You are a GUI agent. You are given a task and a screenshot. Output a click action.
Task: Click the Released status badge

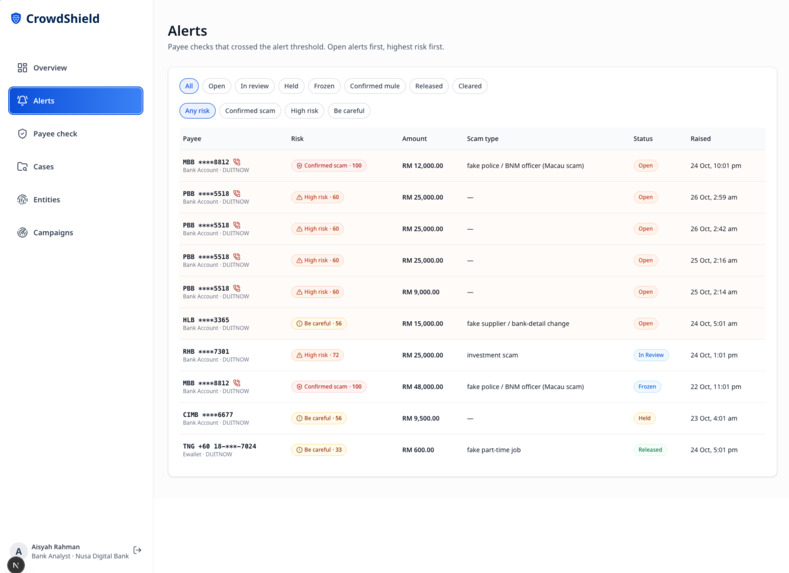pos(650,450)
